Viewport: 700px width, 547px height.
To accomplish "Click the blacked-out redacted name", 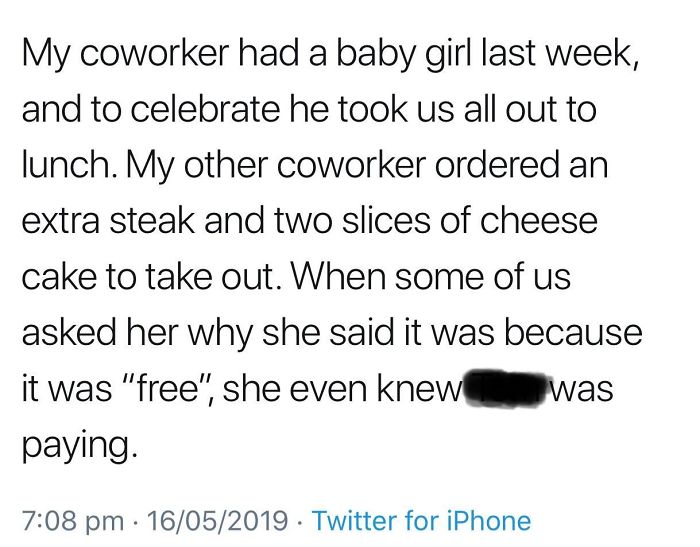I will tap(503, 386).
